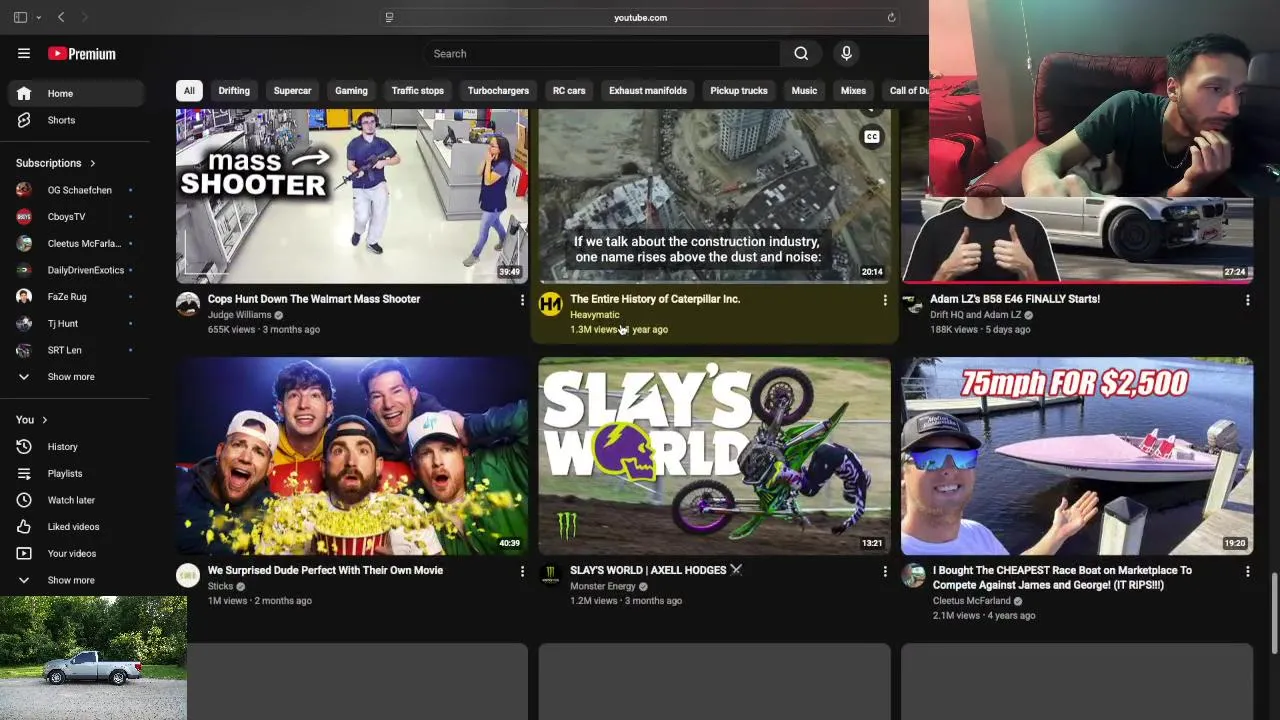Open FaZe Rug channel subscription

coord(76,297)
